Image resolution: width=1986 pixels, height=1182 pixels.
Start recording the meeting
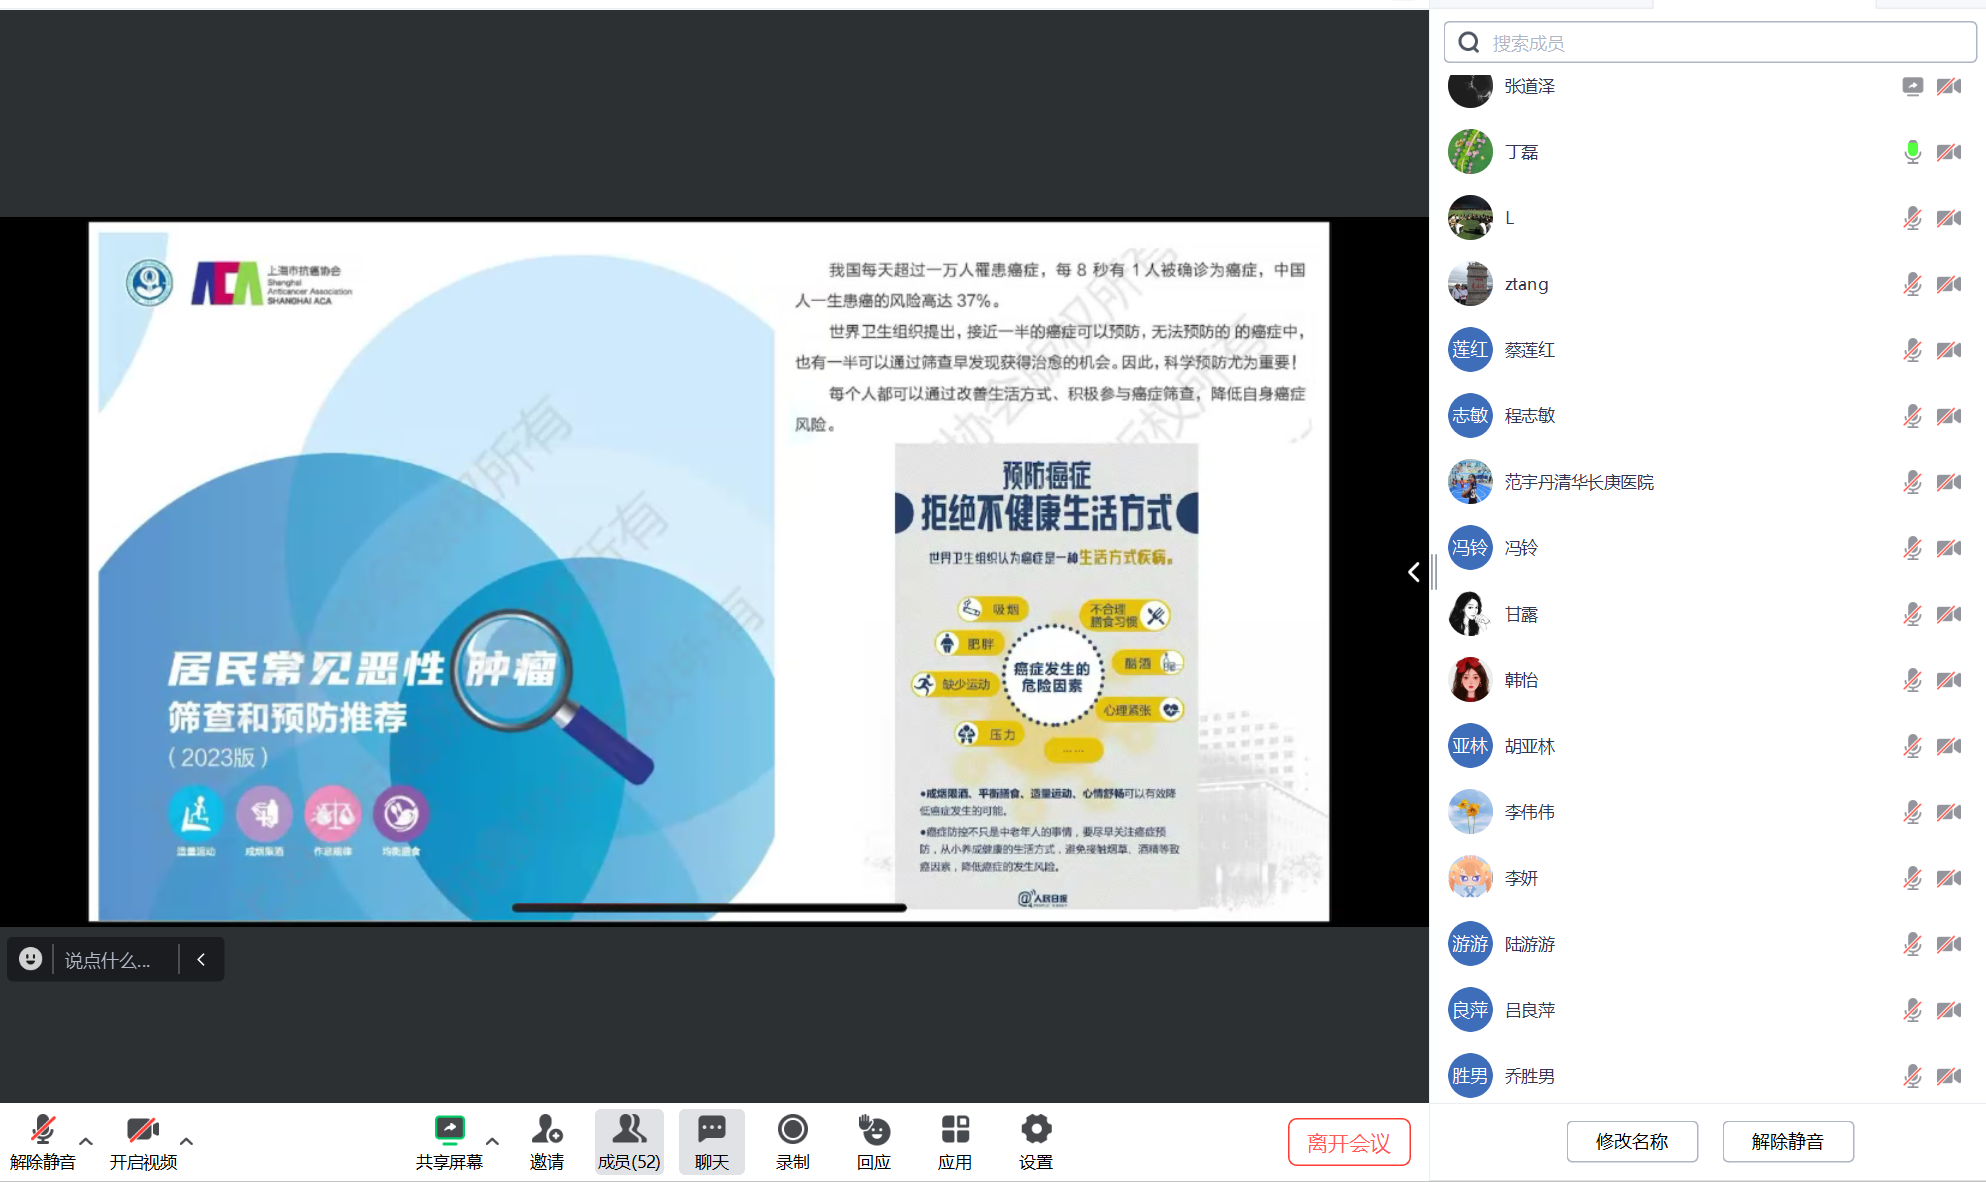[792, 1130]
